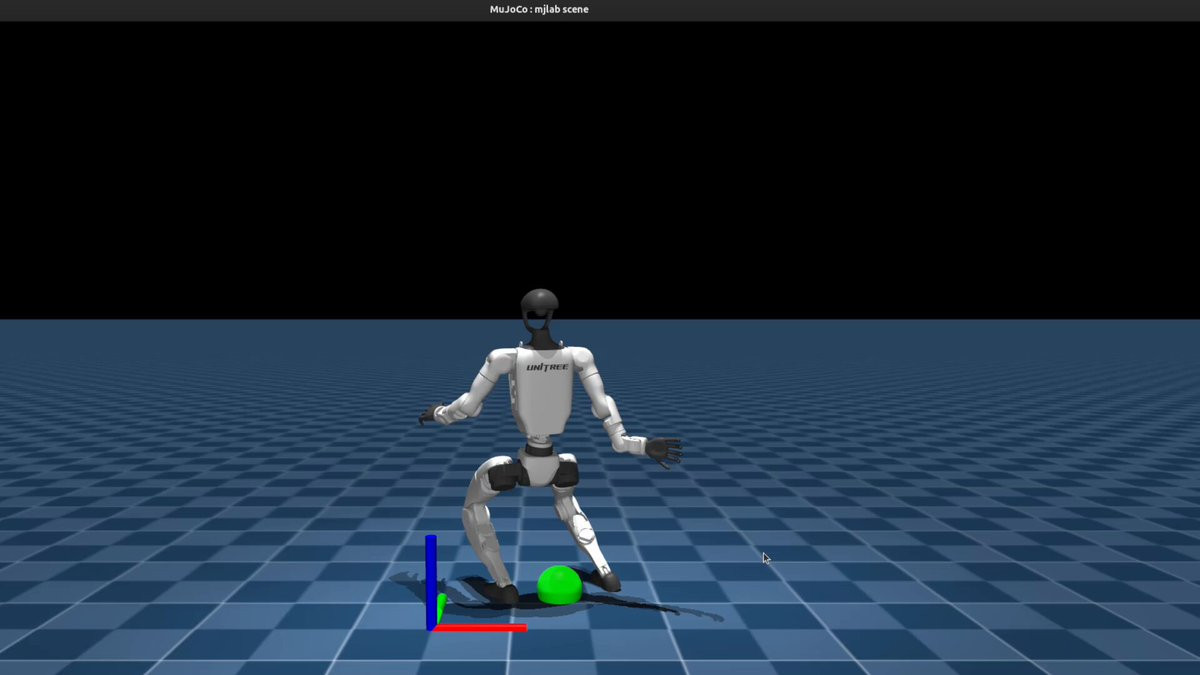Click the red X axis bar on the floor

click(x=480, y=628)
